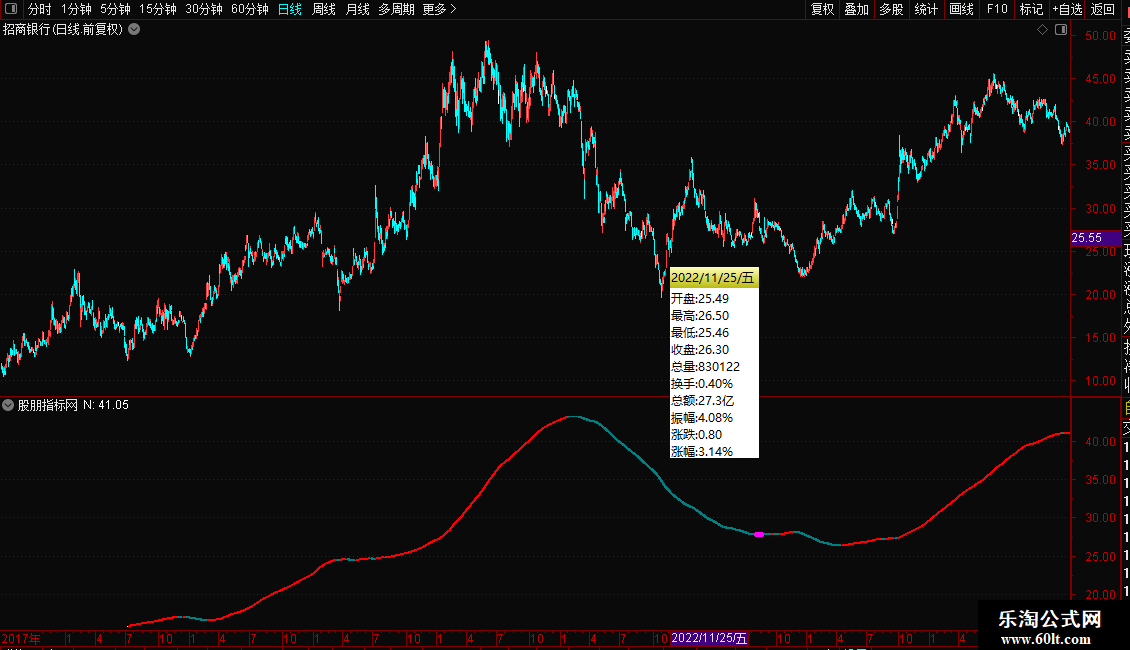The width and height of the screenshot is (1130, 650).
Task: Switch to 月线 monthly chart
Action: (357, 9)
